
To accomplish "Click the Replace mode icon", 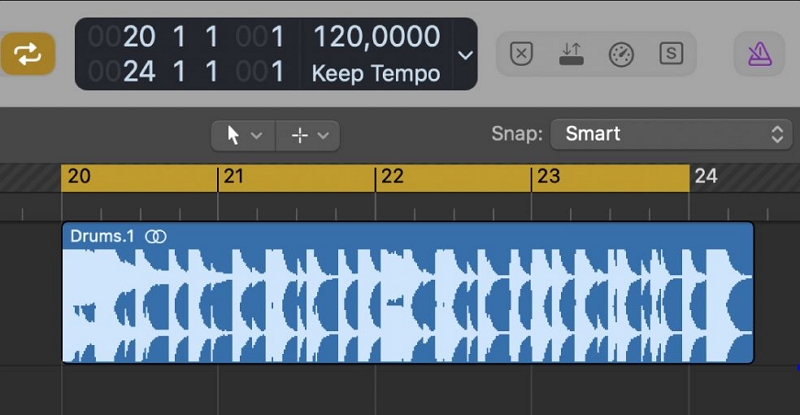I will (521, 54).
